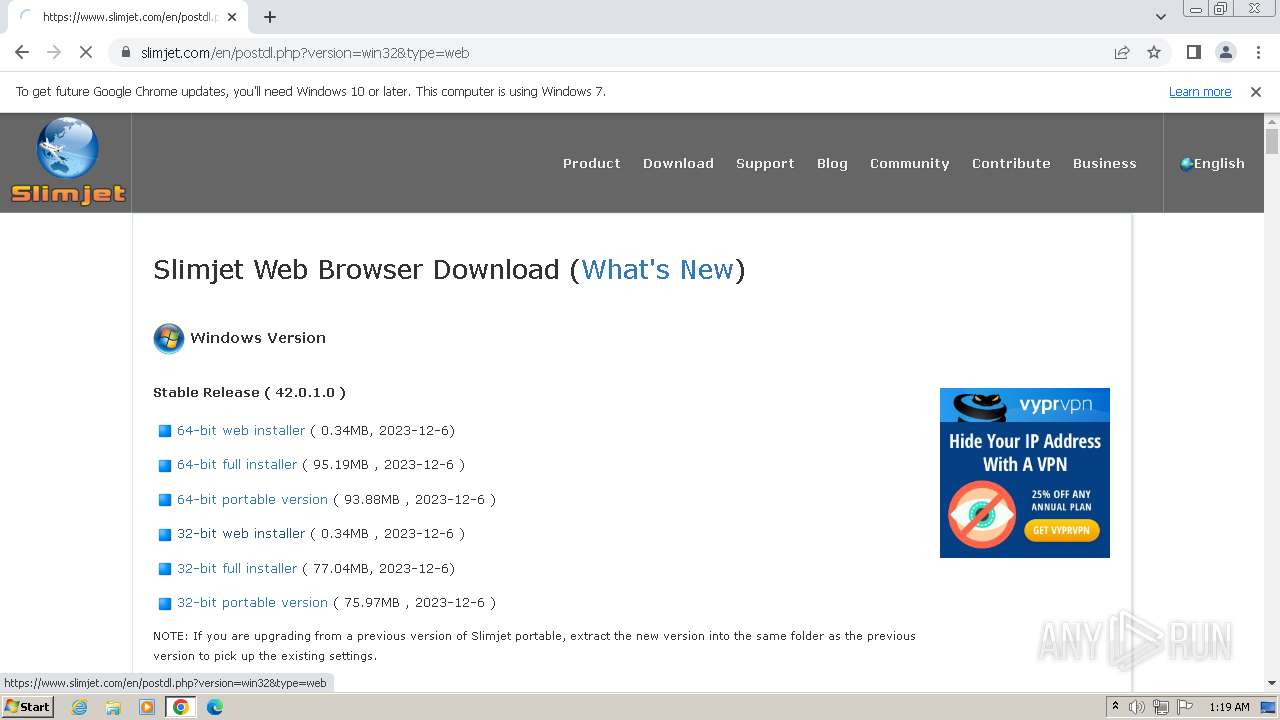The image size is (1280, 720).
Task: Open the What's New link
Action: coord(657,270)
